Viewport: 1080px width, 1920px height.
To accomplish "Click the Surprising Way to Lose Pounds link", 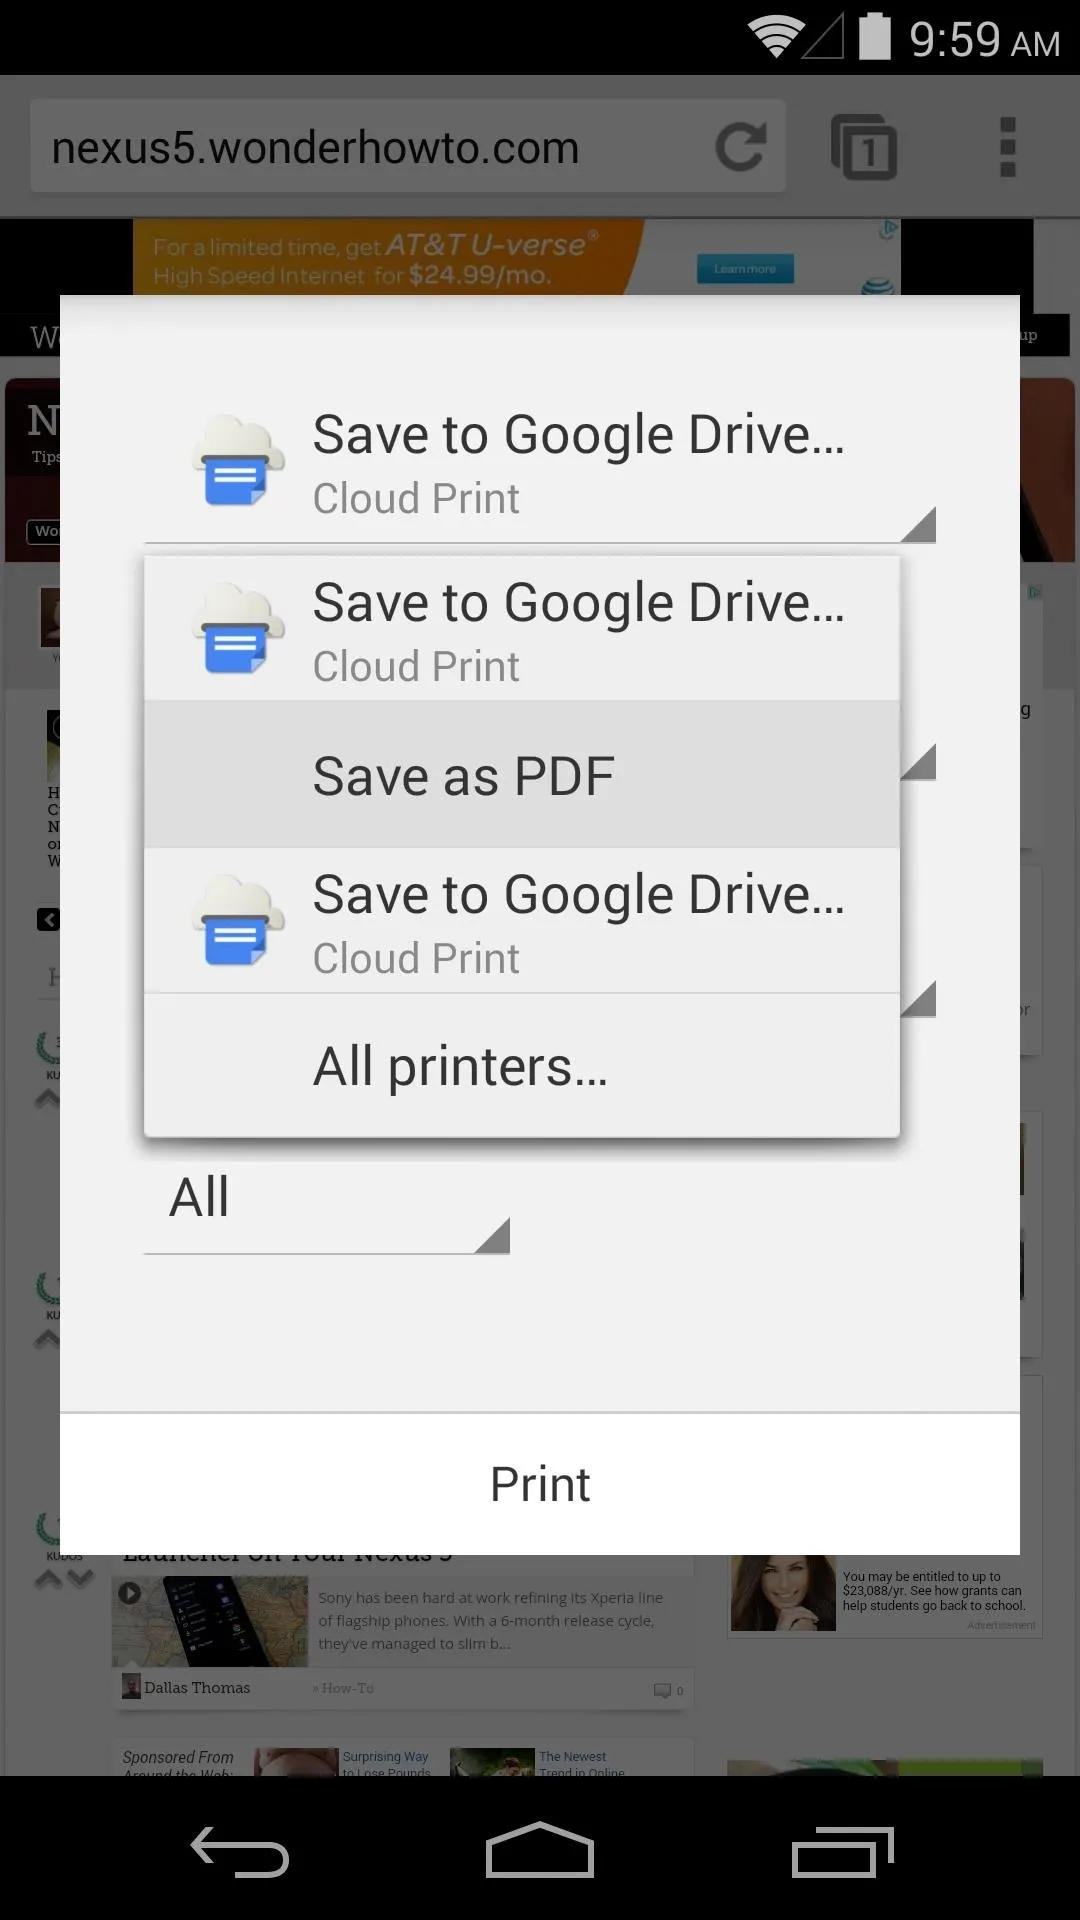I will tap(386, 1764).
